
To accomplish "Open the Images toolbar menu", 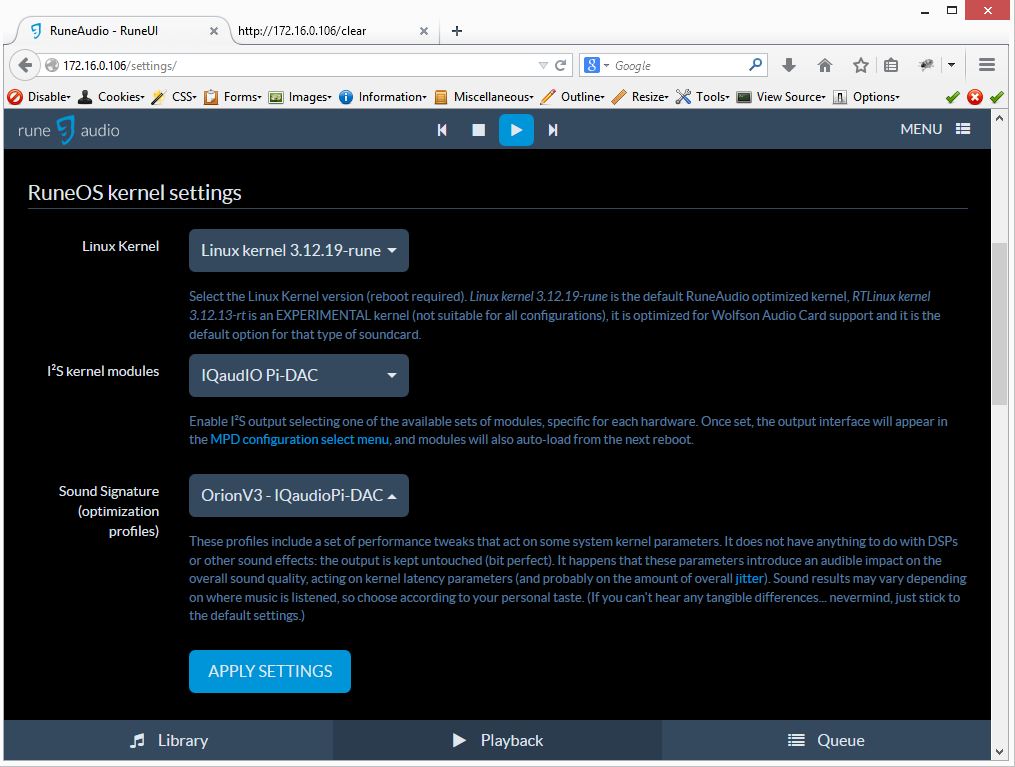I will click(300, 97).
